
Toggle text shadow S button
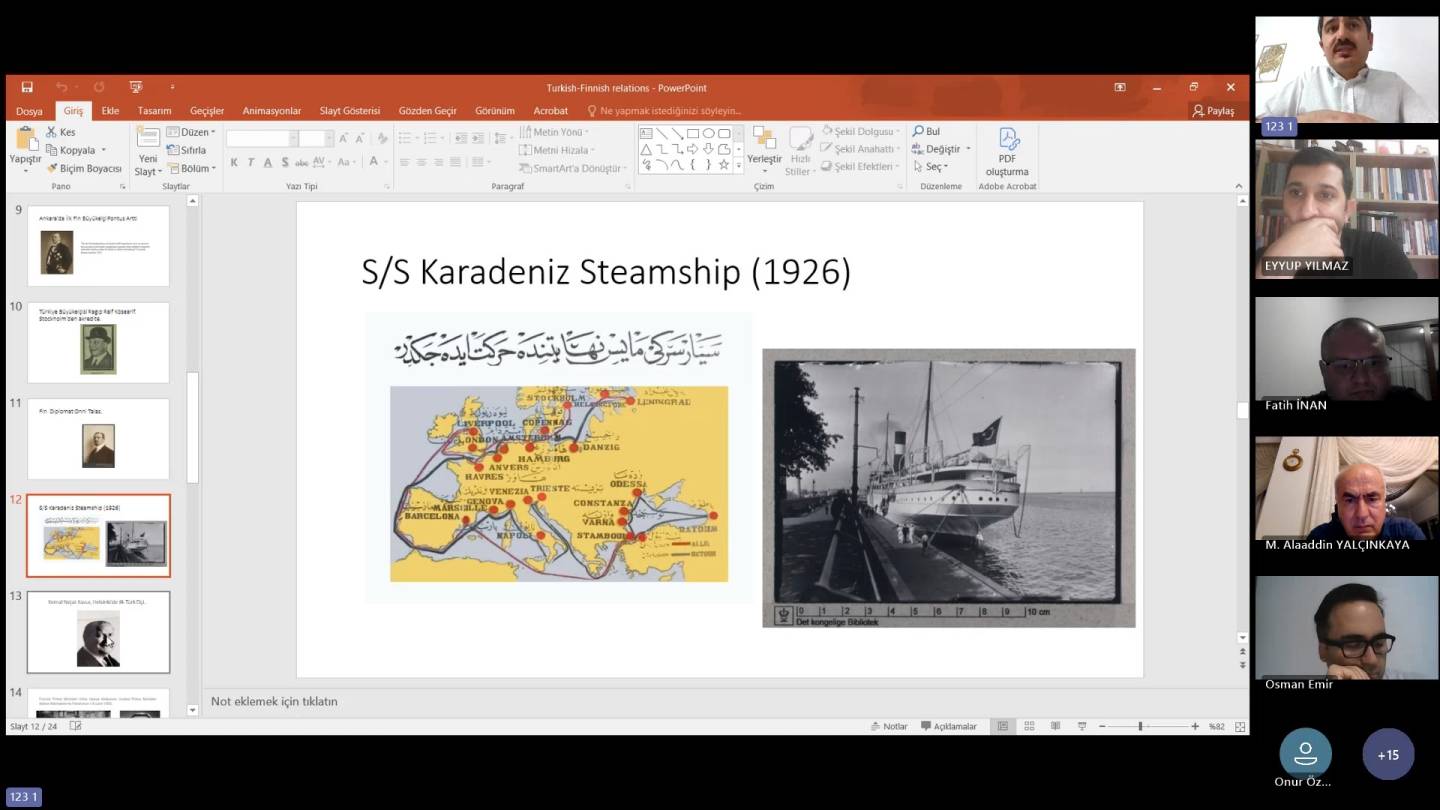(285, 162)
